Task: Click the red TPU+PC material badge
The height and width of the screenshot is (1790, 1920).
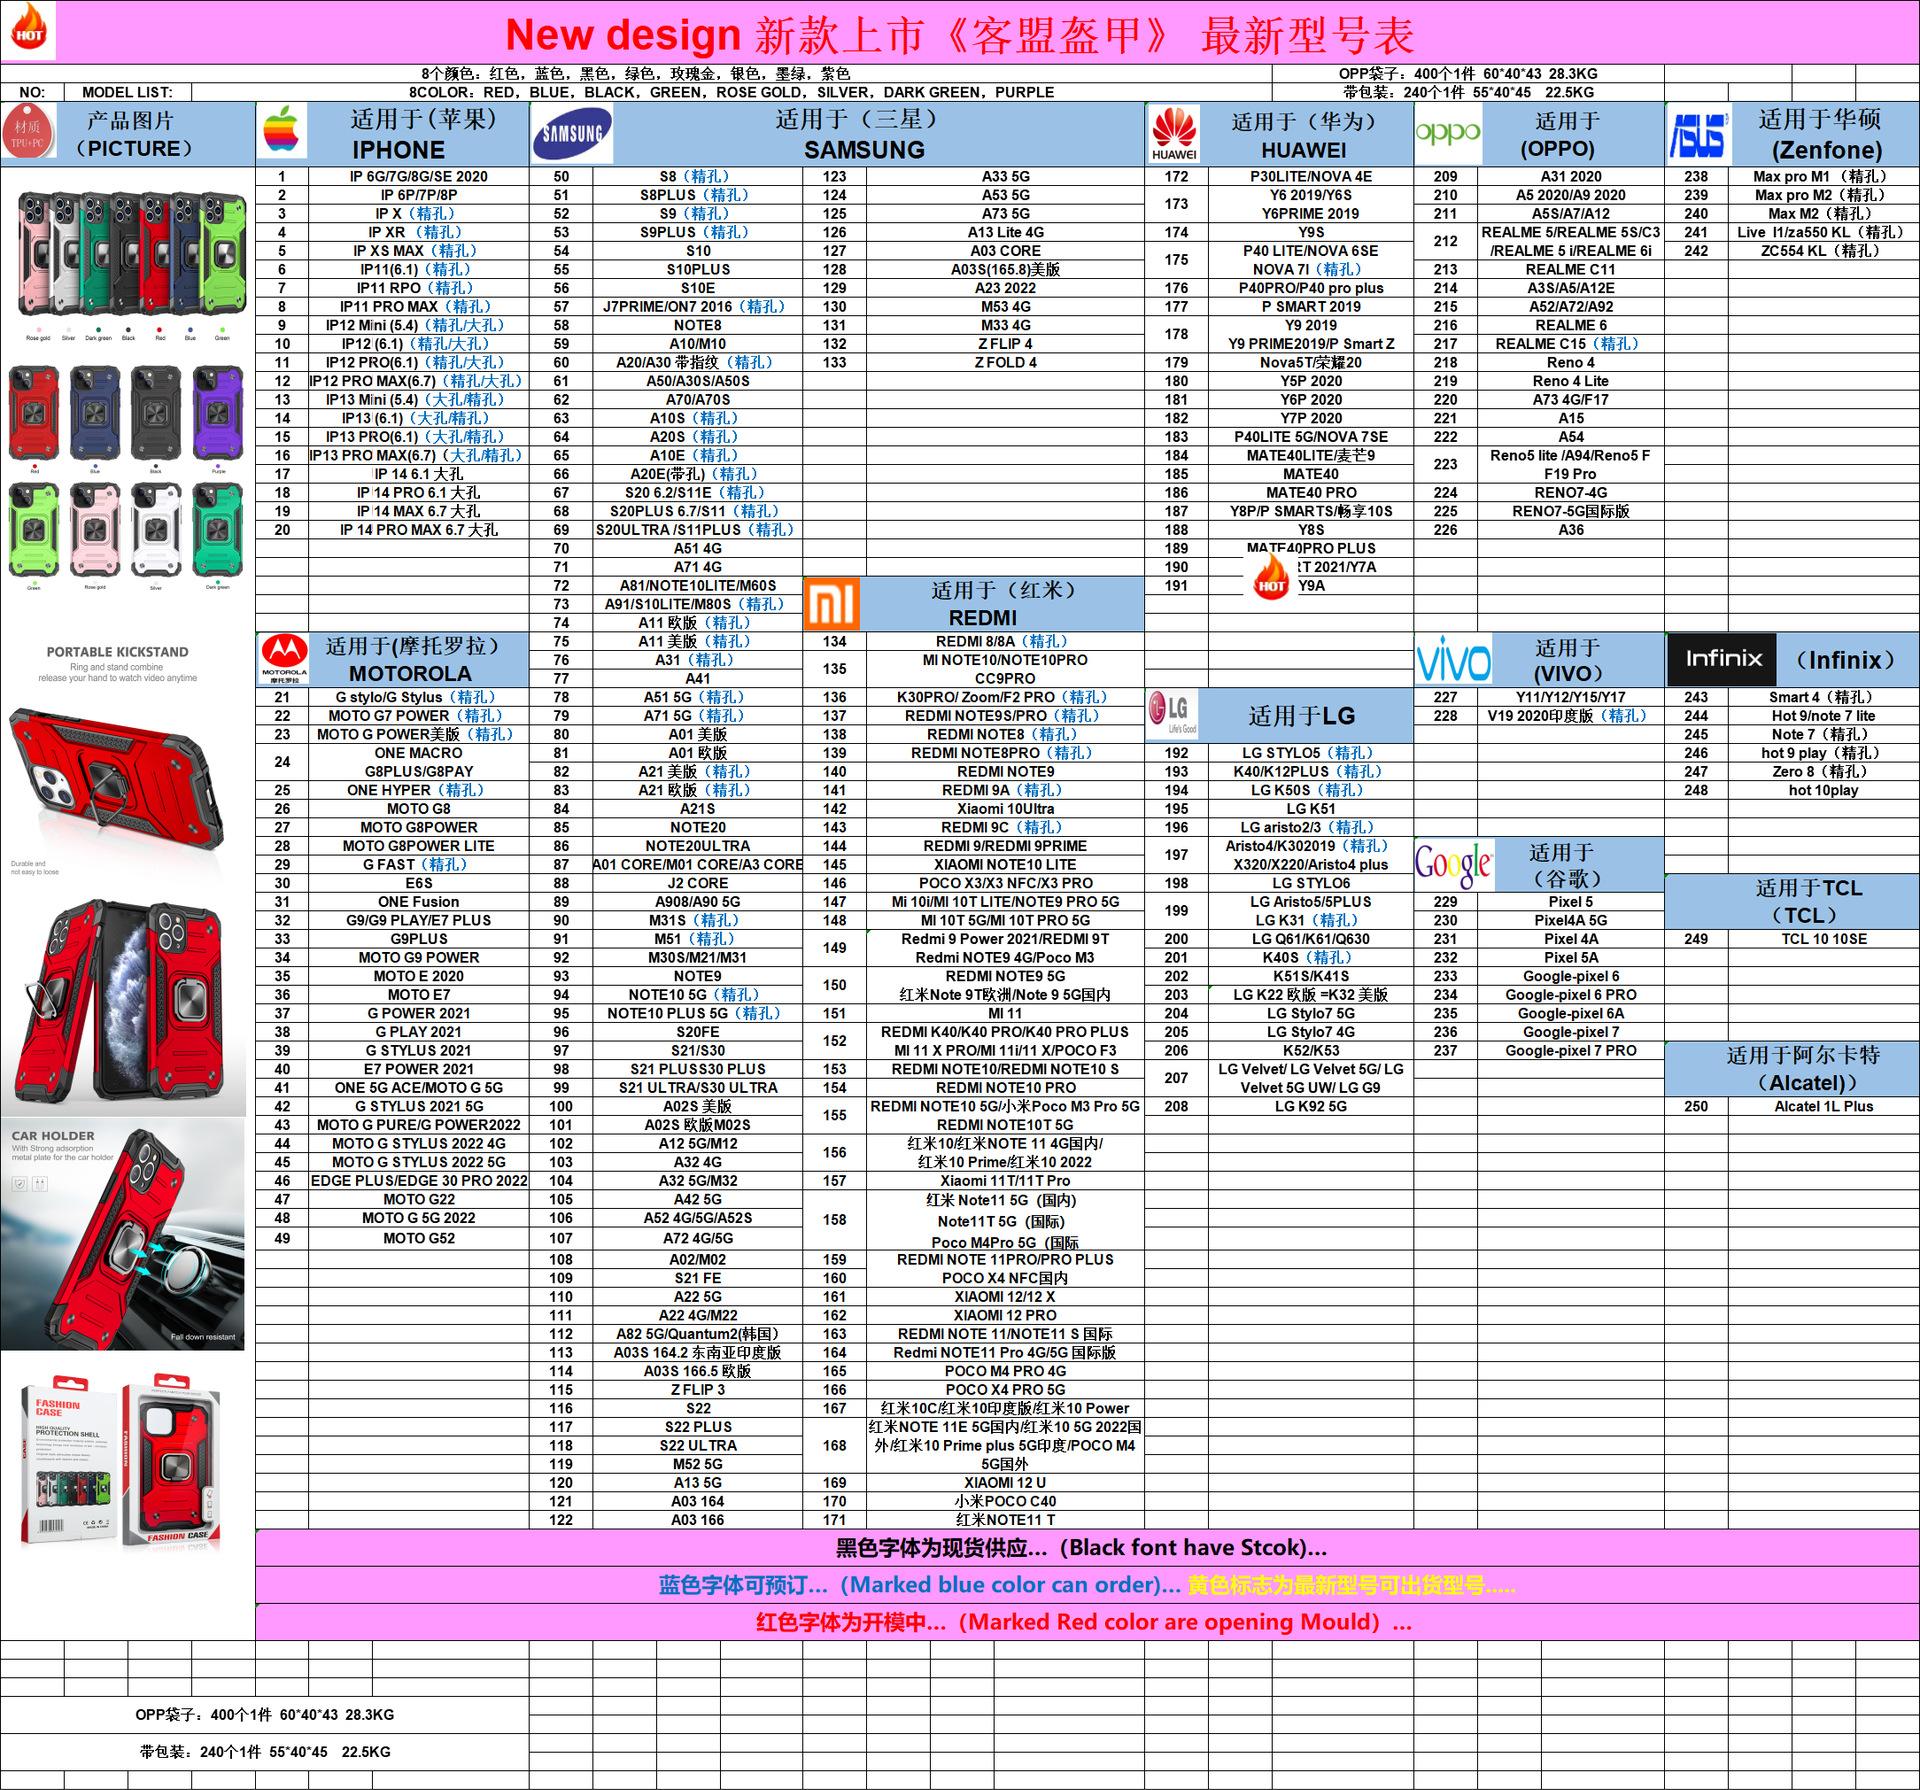Action: pos(29,134)
